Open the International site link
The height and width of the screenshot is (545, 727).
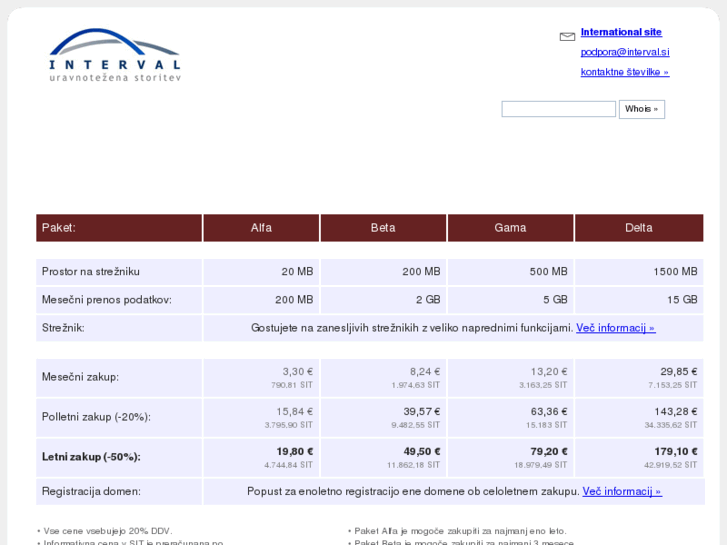[x=621, y=32]
